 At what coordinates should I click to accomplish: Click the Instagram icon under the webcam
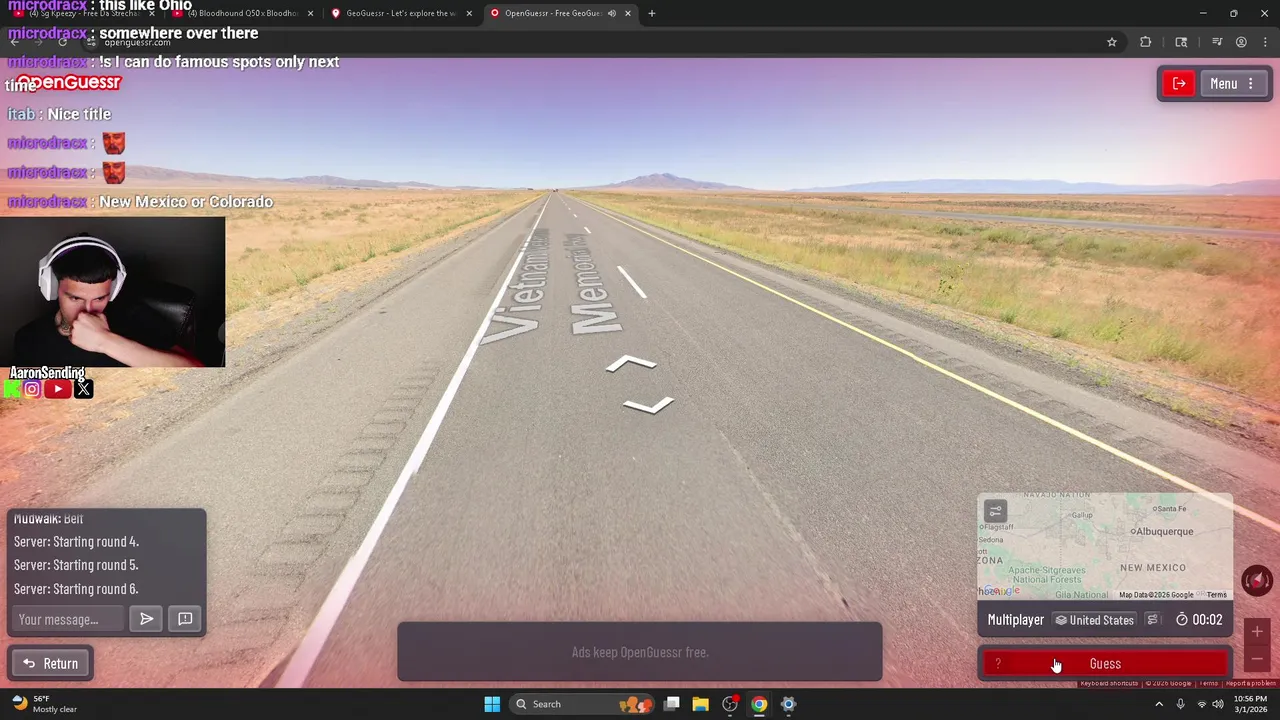point(32,389)
